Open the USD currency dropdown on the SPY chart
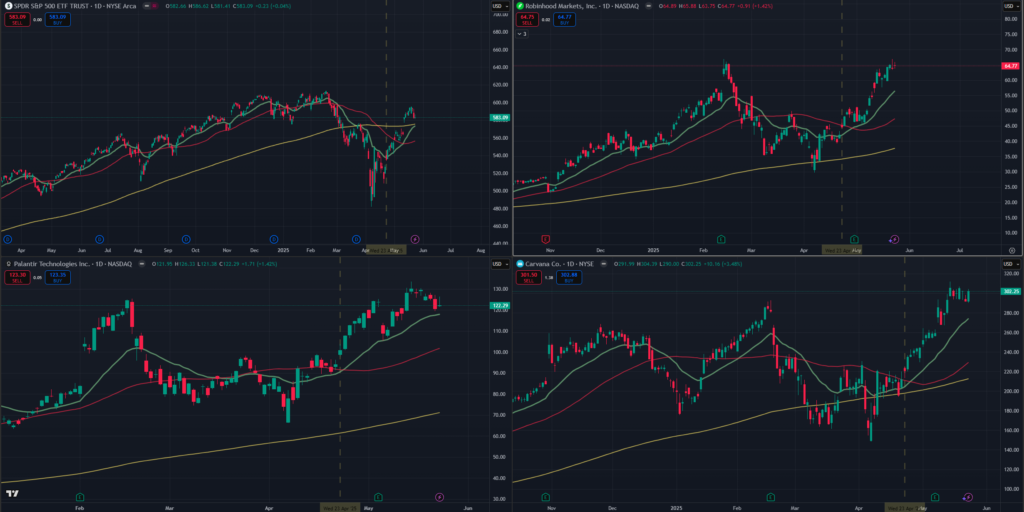The image size is (1024, 512). coord(497,8)
